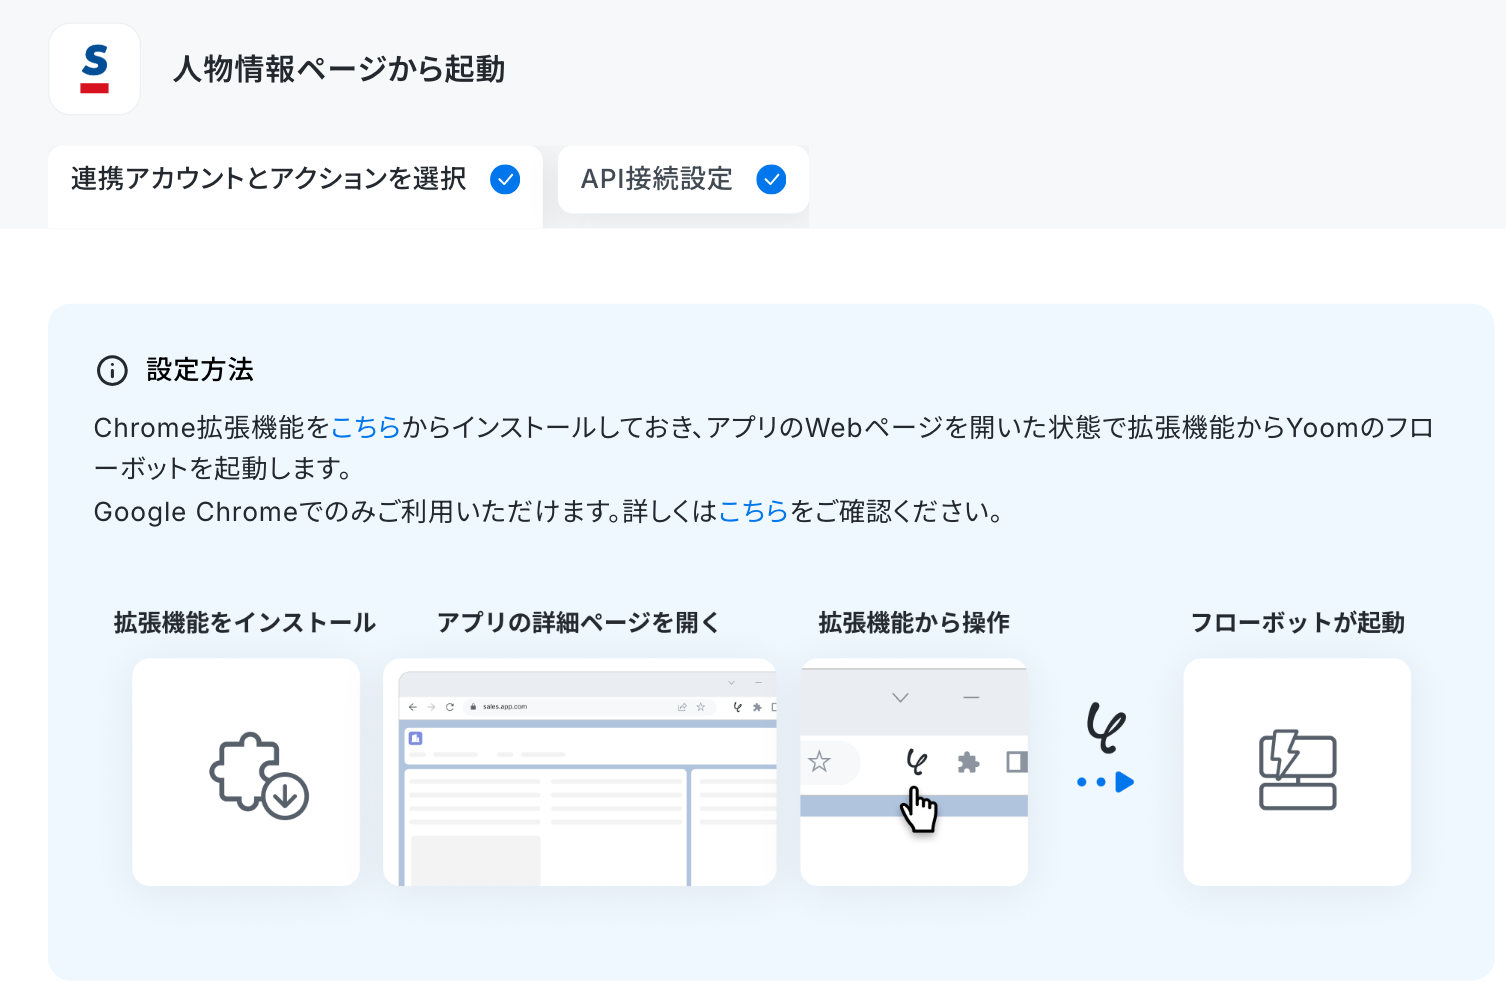
Task: Click the Sansan app logo icon
Action: coord(95,69)
